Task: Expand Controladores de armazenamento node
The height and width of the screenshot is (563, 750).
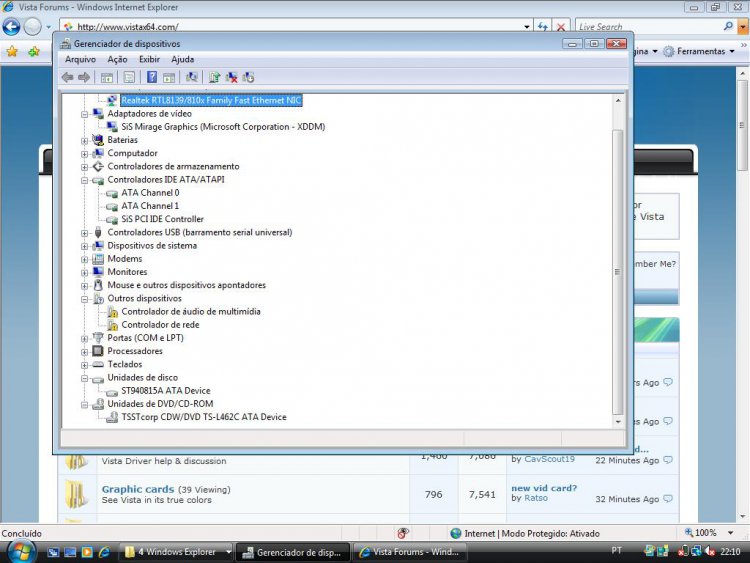Action: tap(85, 167)
